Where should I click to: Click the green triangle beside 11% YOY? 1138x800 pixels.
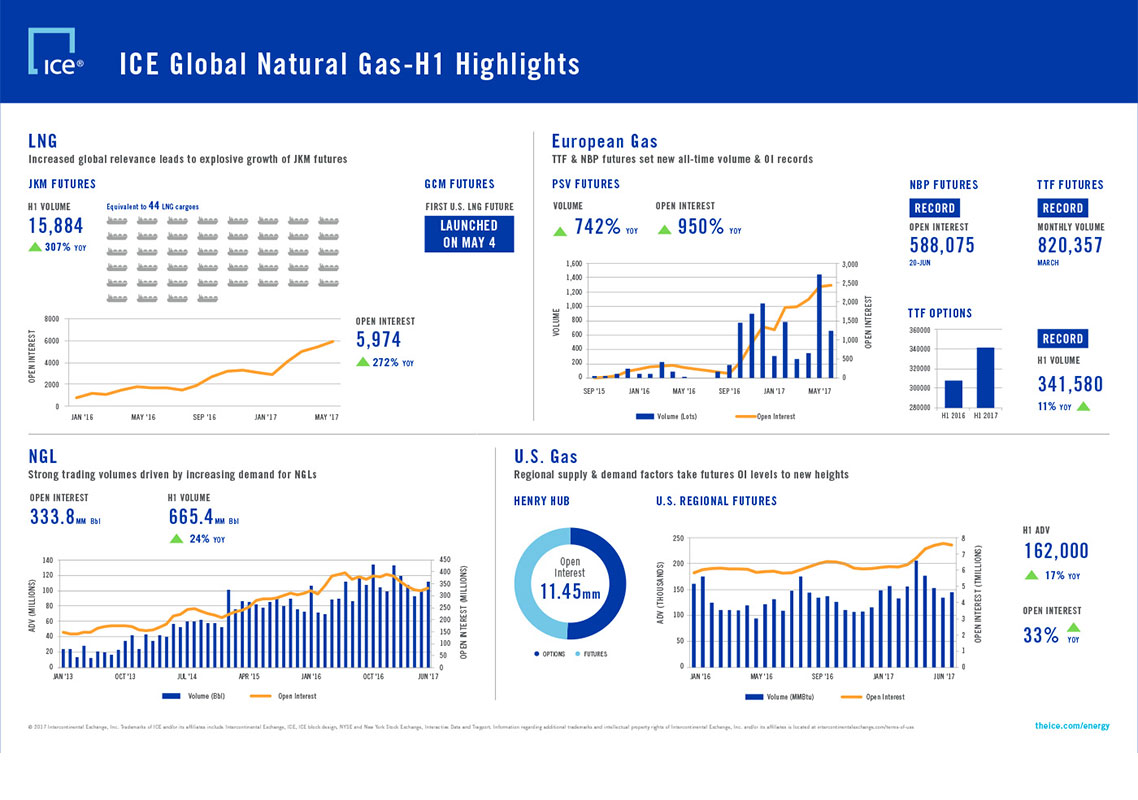coord(1082,407)
